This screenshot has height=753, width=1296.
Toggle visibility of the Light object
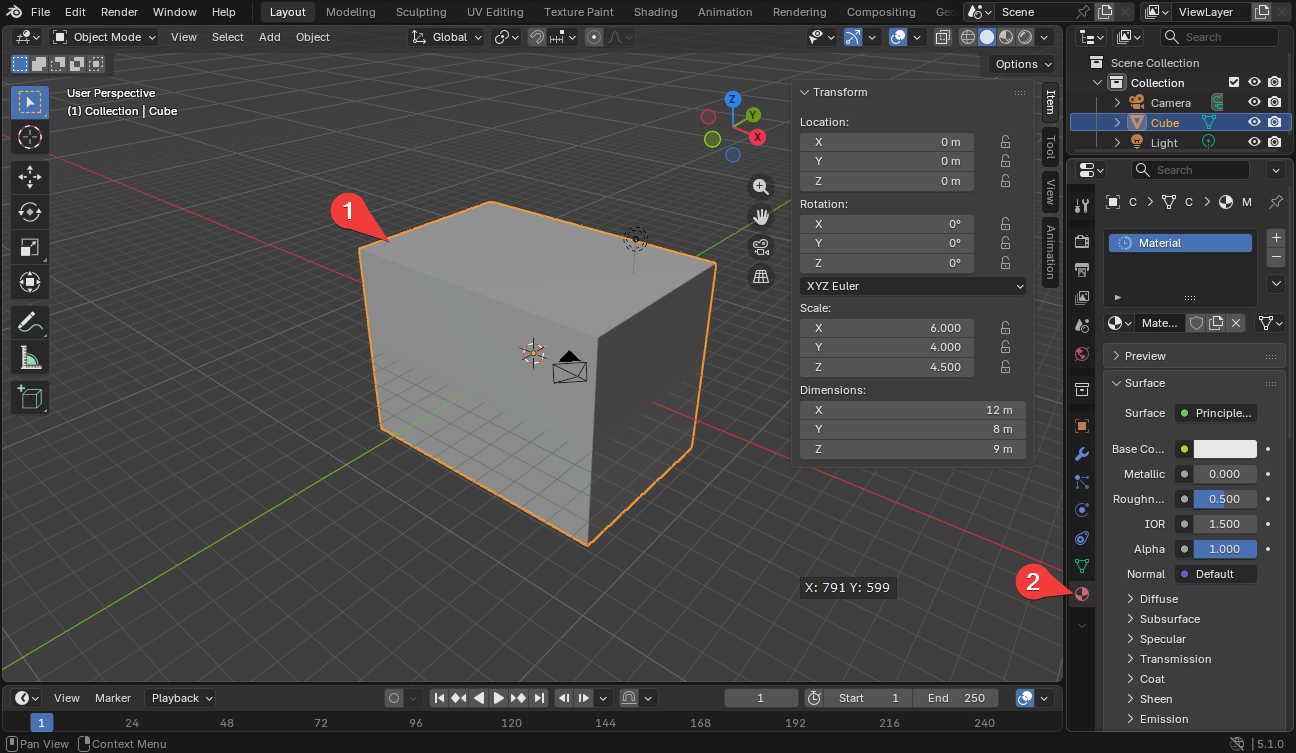point(1254,142)
